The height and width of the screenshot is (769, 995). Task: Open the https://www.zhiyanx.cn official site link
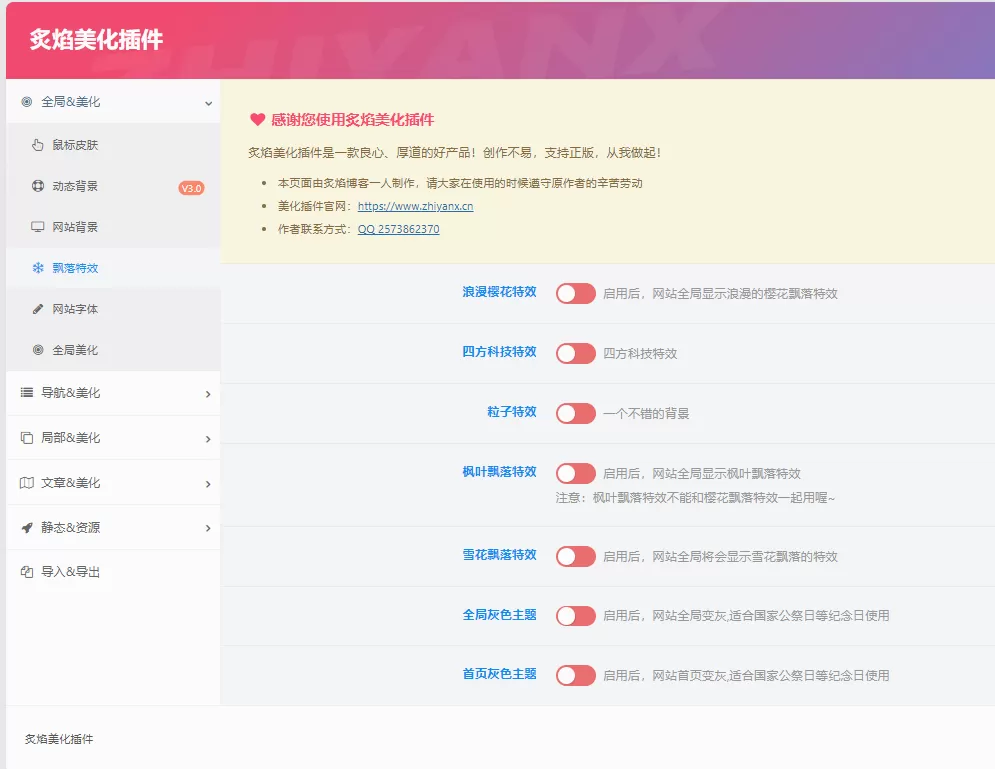[x=415, y=206]
